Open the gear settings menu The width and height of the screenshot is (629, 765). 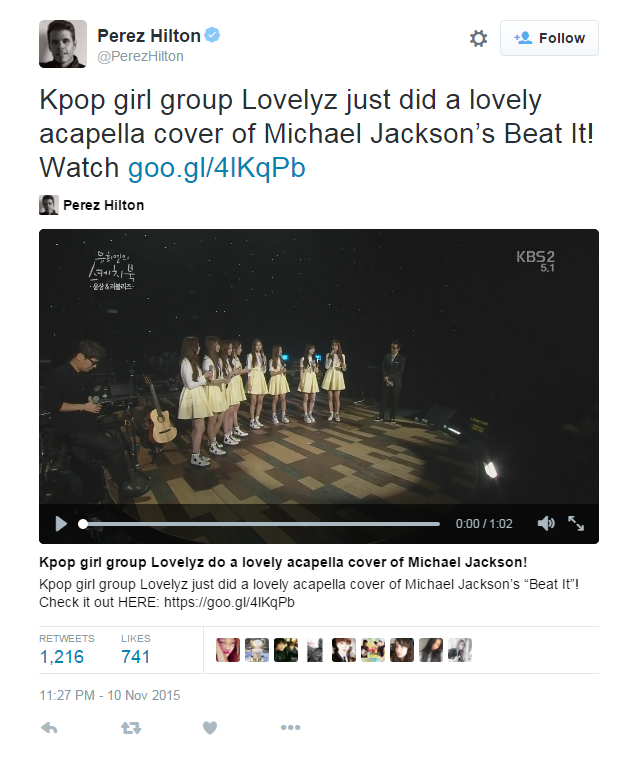(x=478, y=38)
